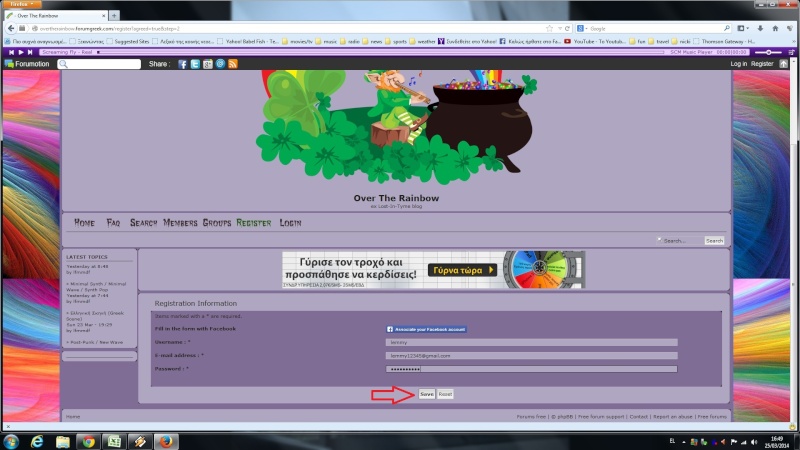Open the movies/tv bookmarks folder

coord(297,41)
